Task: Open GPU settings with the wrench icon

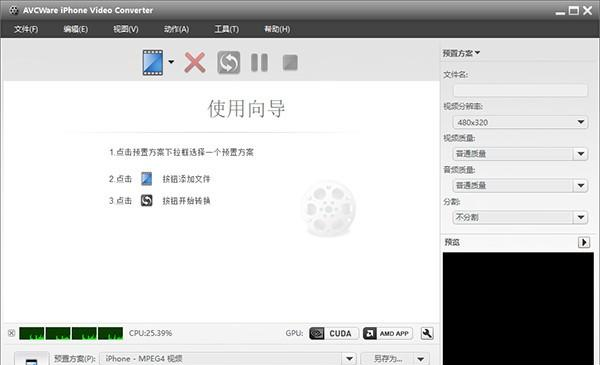Action: [x=427, y=334]
